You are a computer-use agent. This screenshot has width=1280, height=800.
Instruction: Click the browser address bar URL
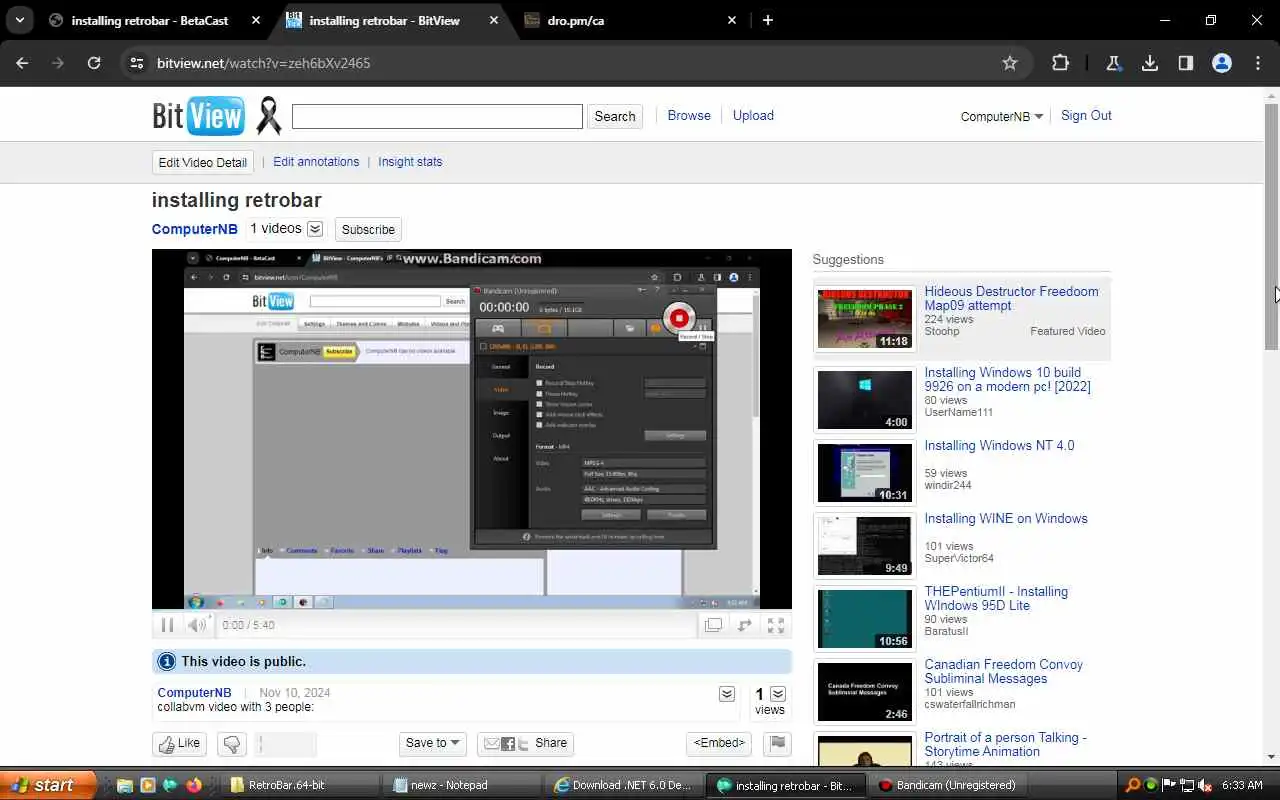coord(264,63)
